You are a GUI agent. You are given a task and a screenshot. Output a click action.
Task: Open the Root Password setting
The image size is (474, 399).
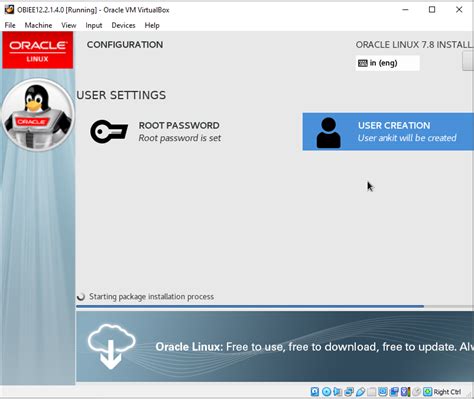156,132
